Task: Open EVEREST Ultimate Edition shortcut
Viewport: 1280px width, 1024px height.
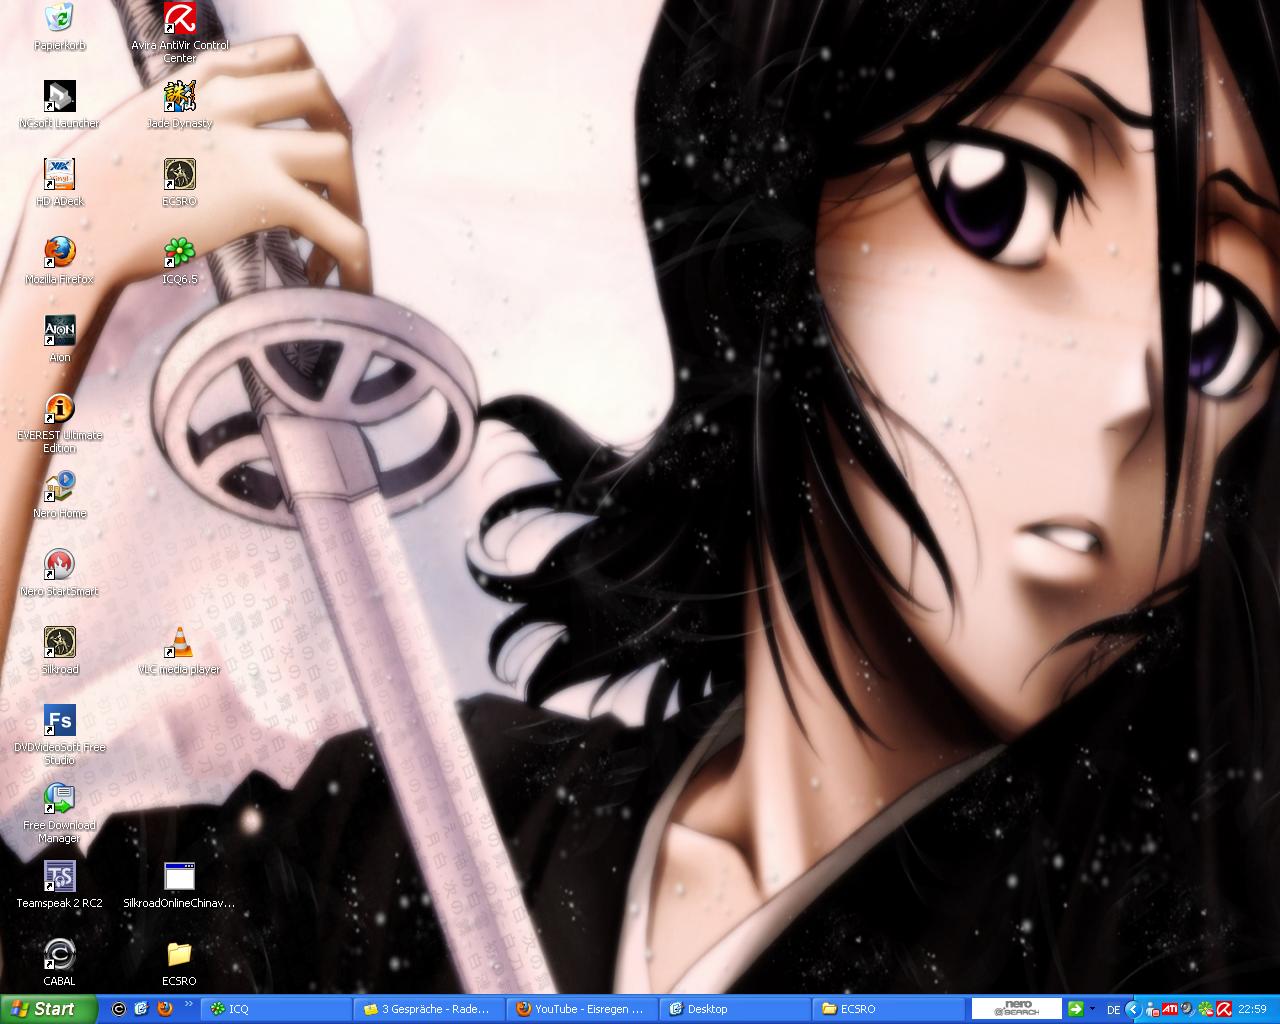Action: pyautogui.click(x=59, y=410)
